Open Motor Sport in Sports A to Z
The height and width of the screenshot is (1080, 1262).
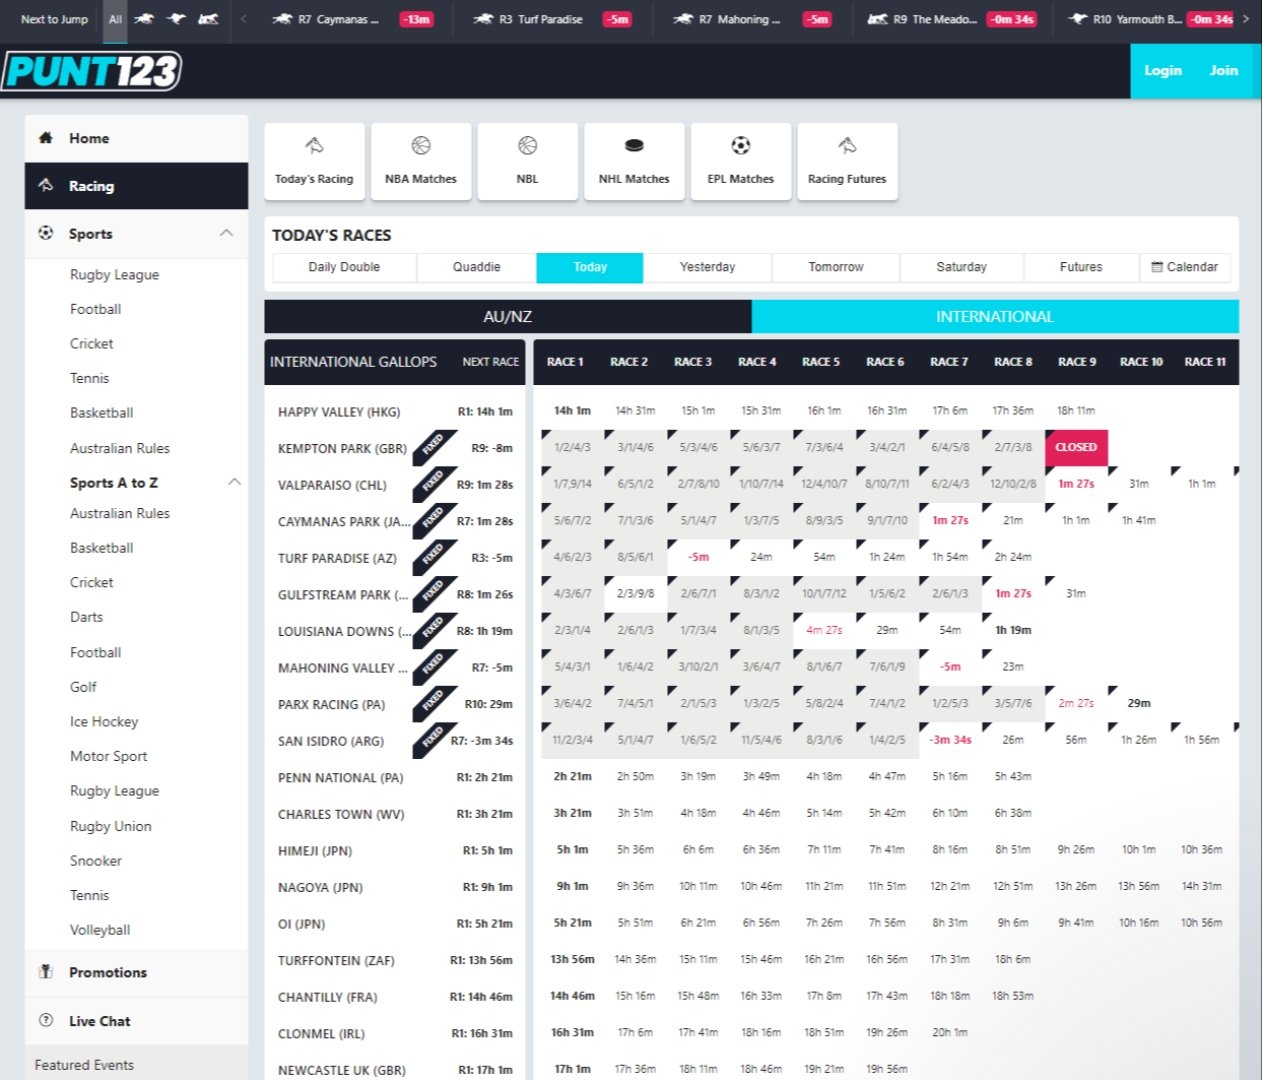pyautogui.click(x=108, y=756)
